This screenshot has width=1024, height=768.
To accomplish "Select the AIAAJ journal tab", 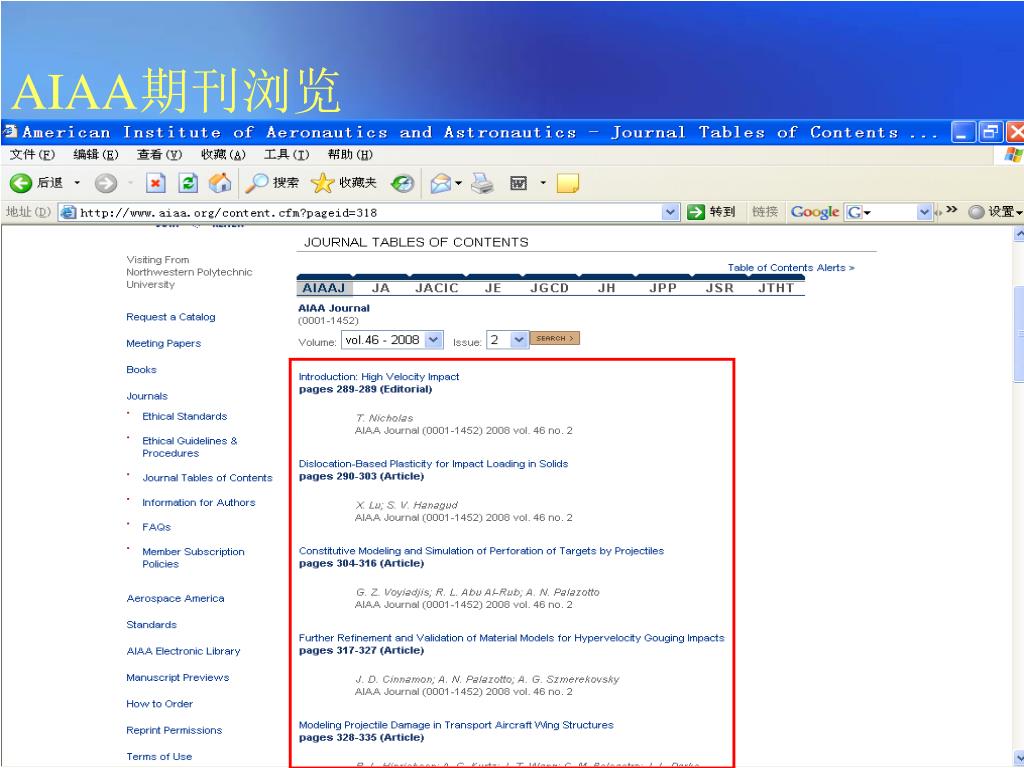I will 324,288.
